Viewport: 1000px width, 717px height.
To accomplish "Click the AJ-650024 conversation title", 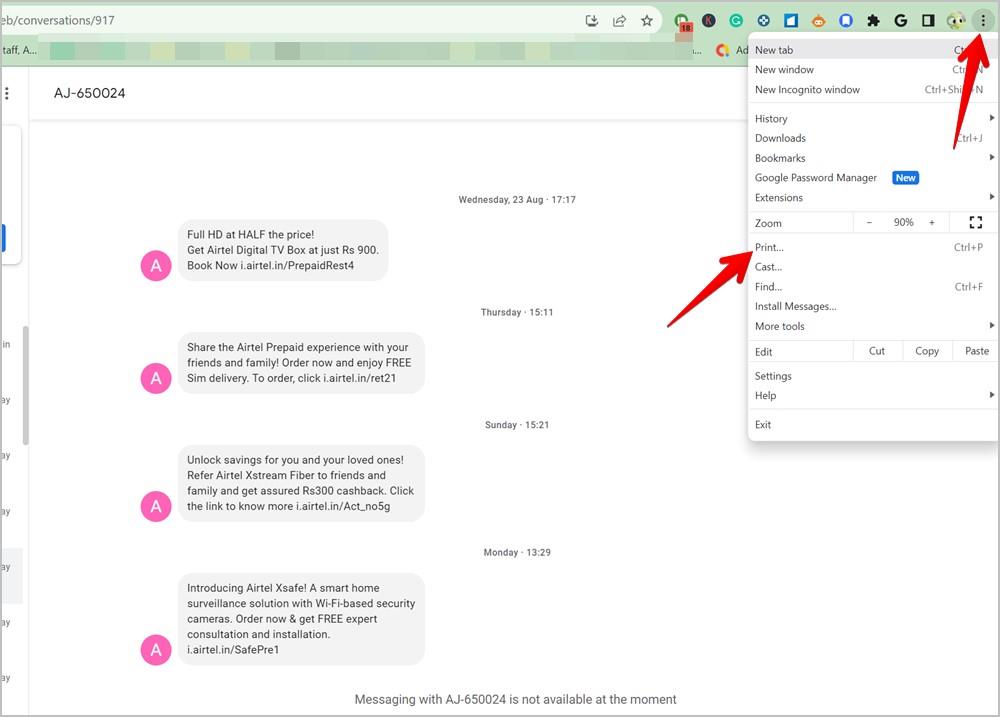I will (89, 93).
